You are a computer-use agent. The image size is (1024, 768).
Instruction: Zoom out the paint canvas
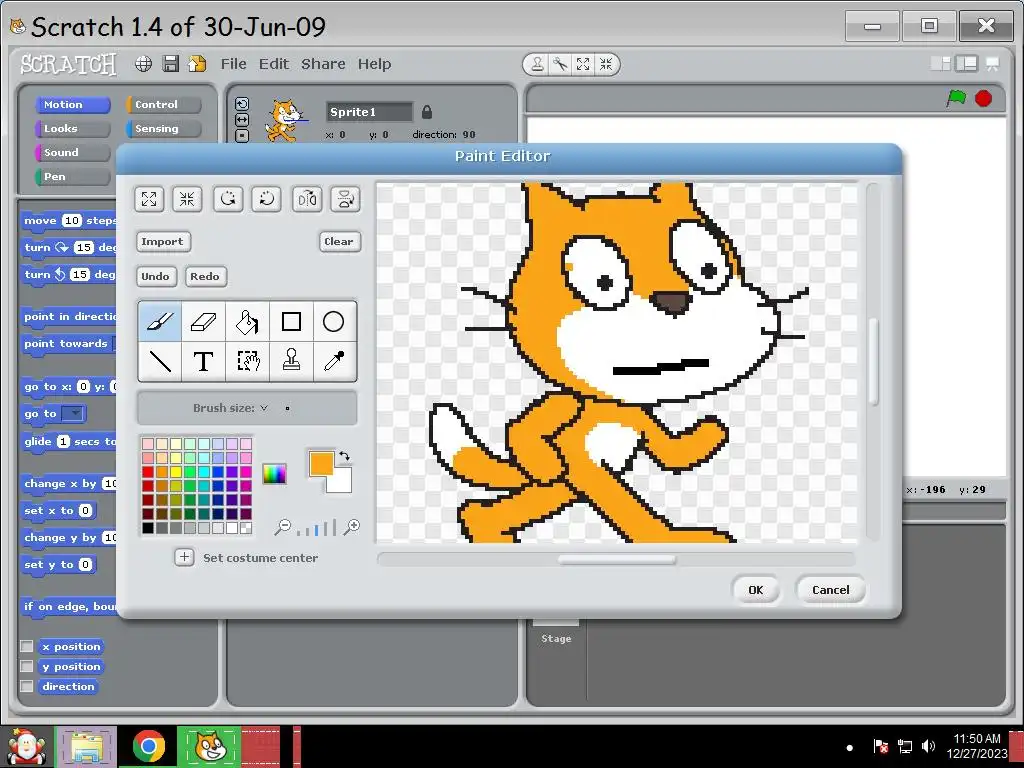(x=282, y=527)
